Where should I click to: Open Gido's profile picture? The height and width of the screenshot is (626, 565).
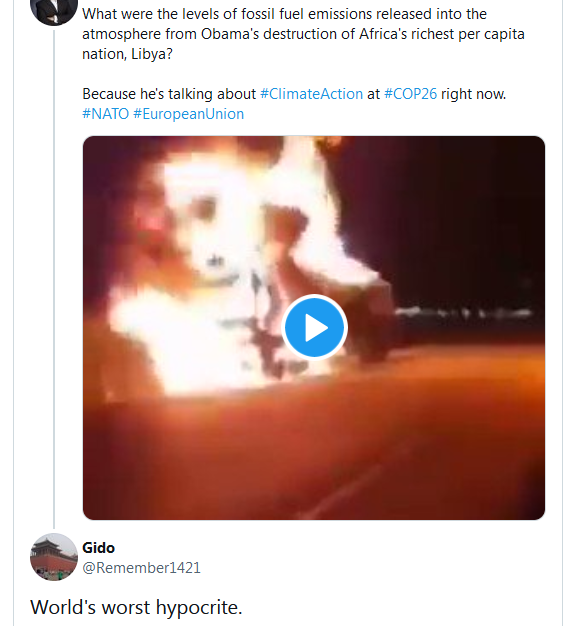click(54, 557)
